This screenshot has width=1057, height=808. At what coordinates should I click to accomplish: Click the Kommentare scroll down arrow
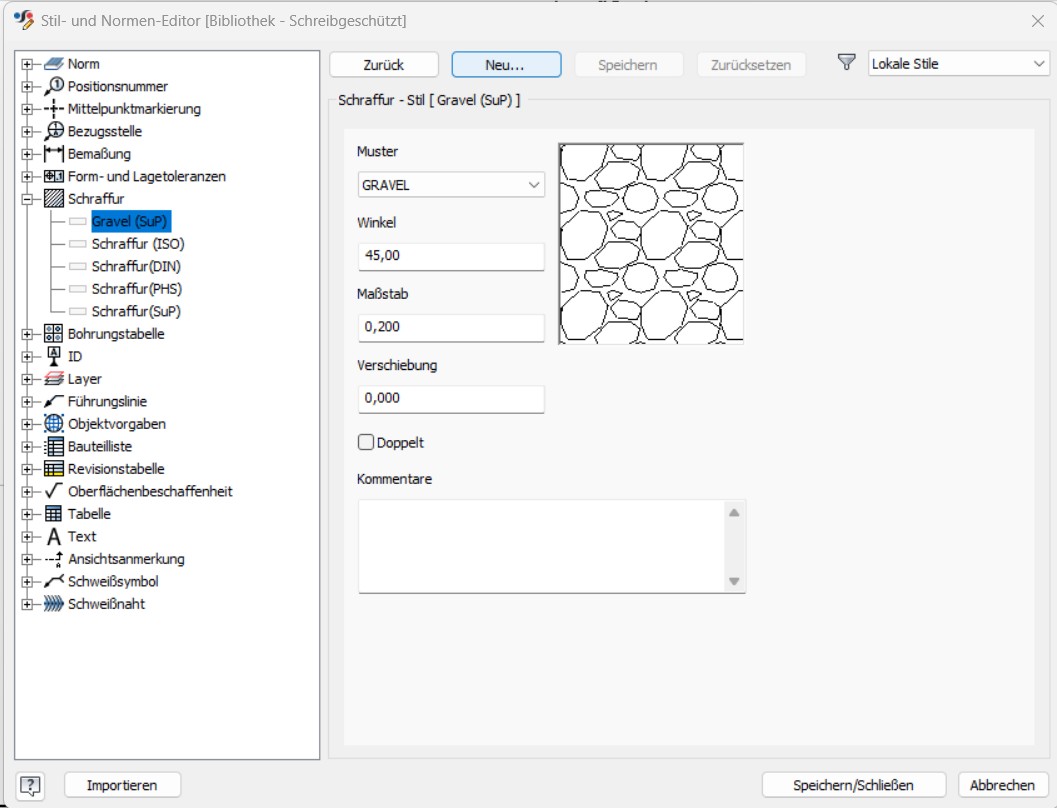pos(734,581)
